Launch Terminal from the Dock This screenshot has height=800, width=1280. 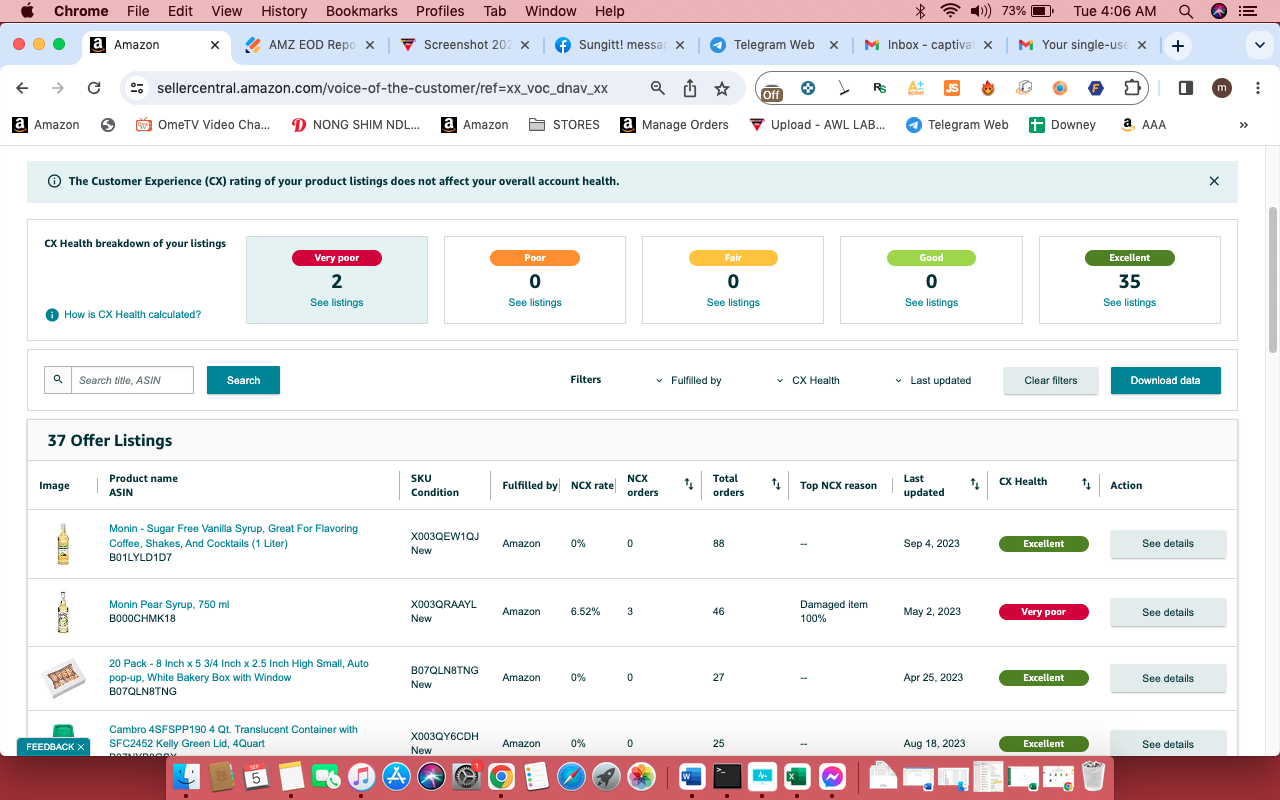click(x=727, y=776)
